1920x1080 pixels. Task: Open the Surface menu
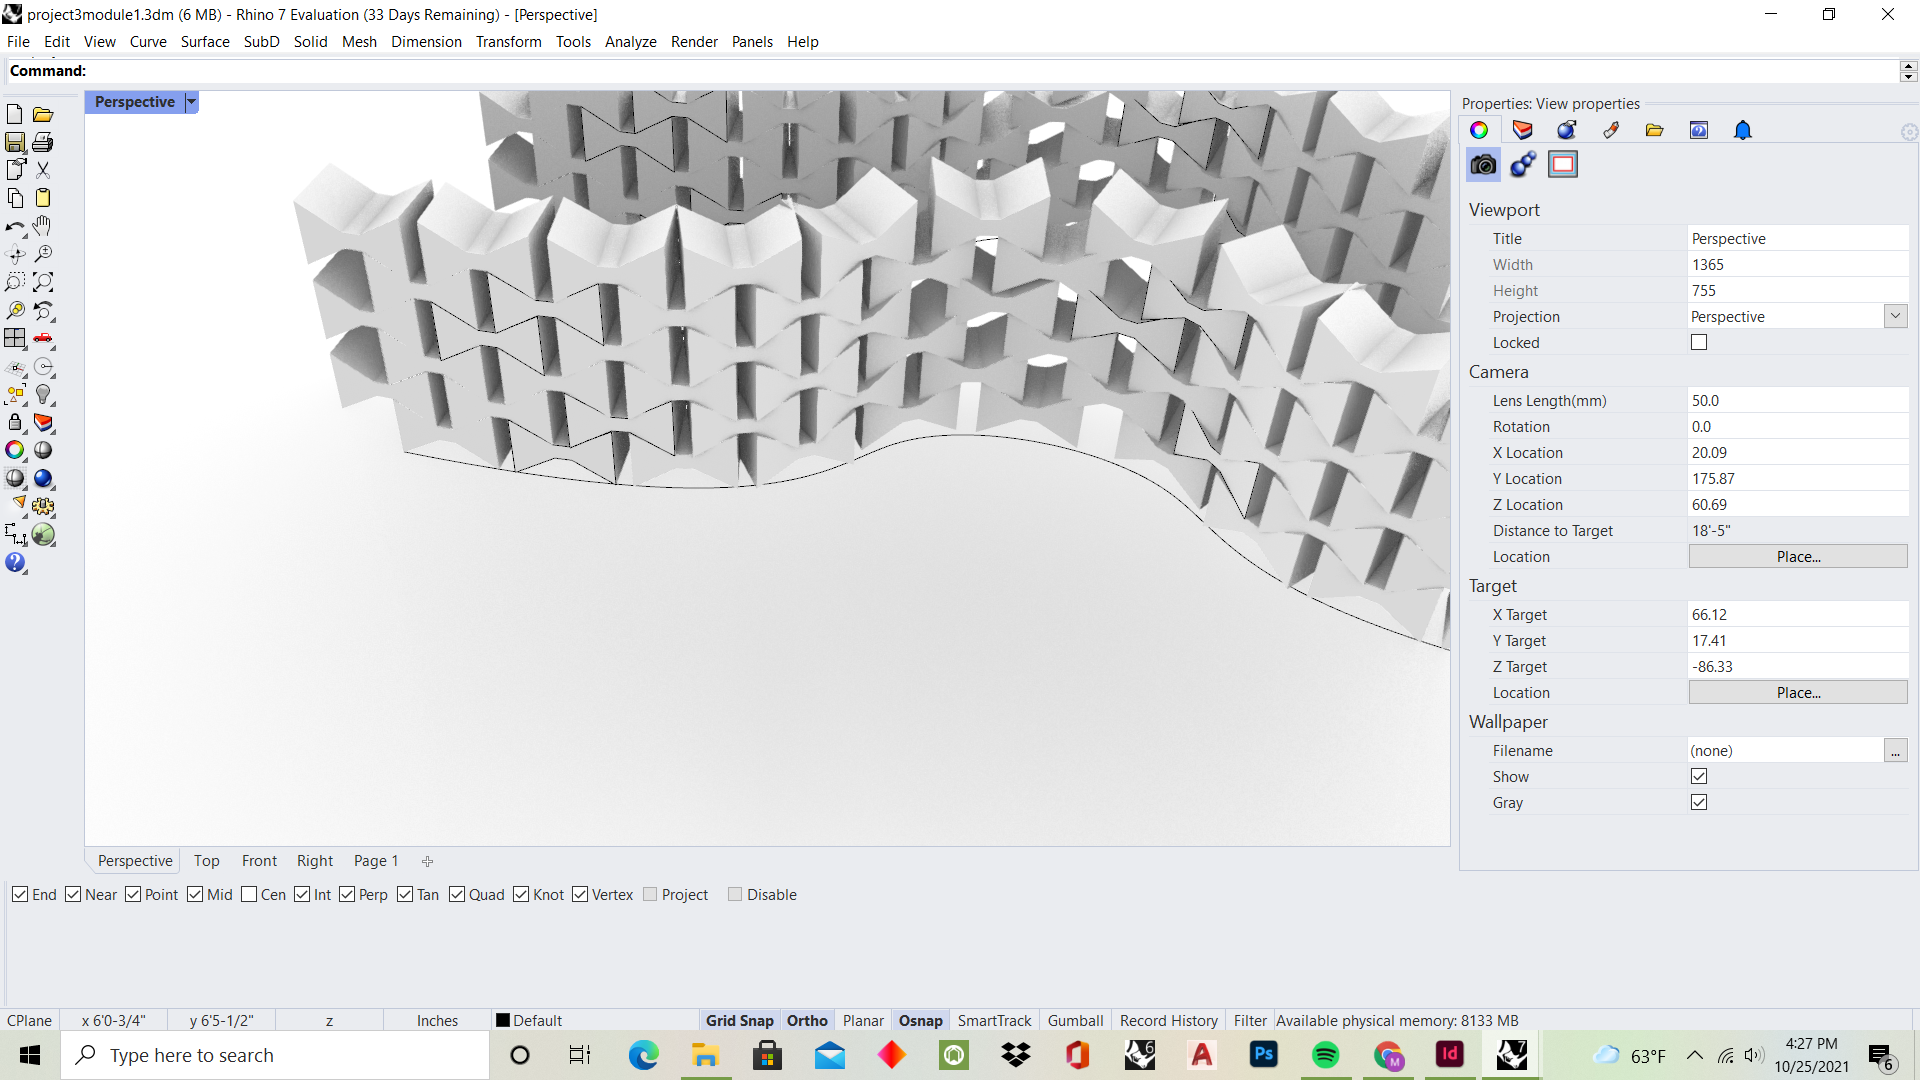pyautogui.click(x=204, y=41)
